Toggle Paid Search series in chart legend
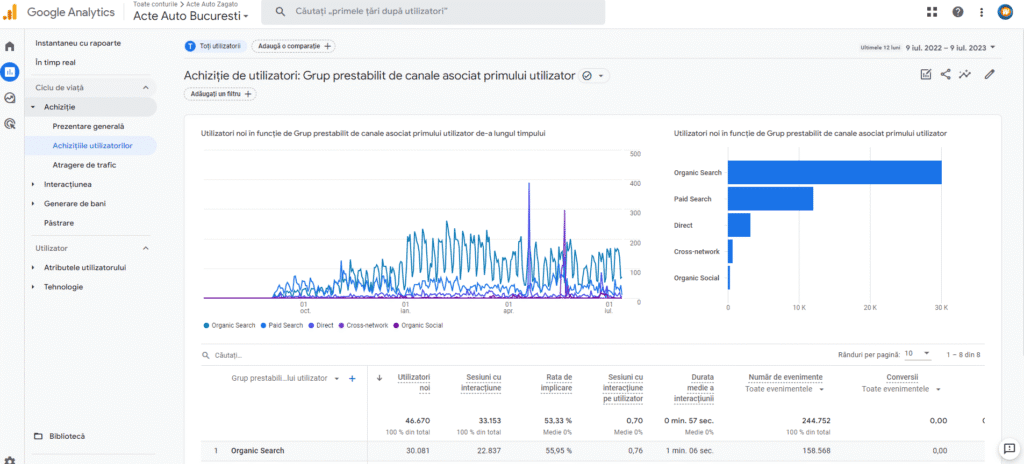 pyautogui.click(x=284, y=325)
